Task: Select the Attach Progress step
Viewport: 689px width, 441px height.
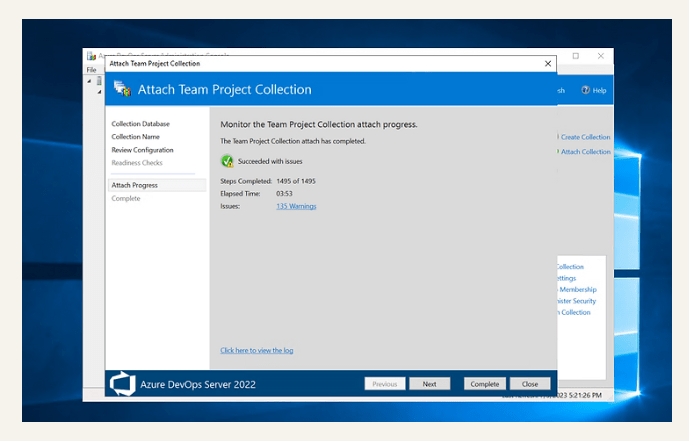Action: point(156,185)
